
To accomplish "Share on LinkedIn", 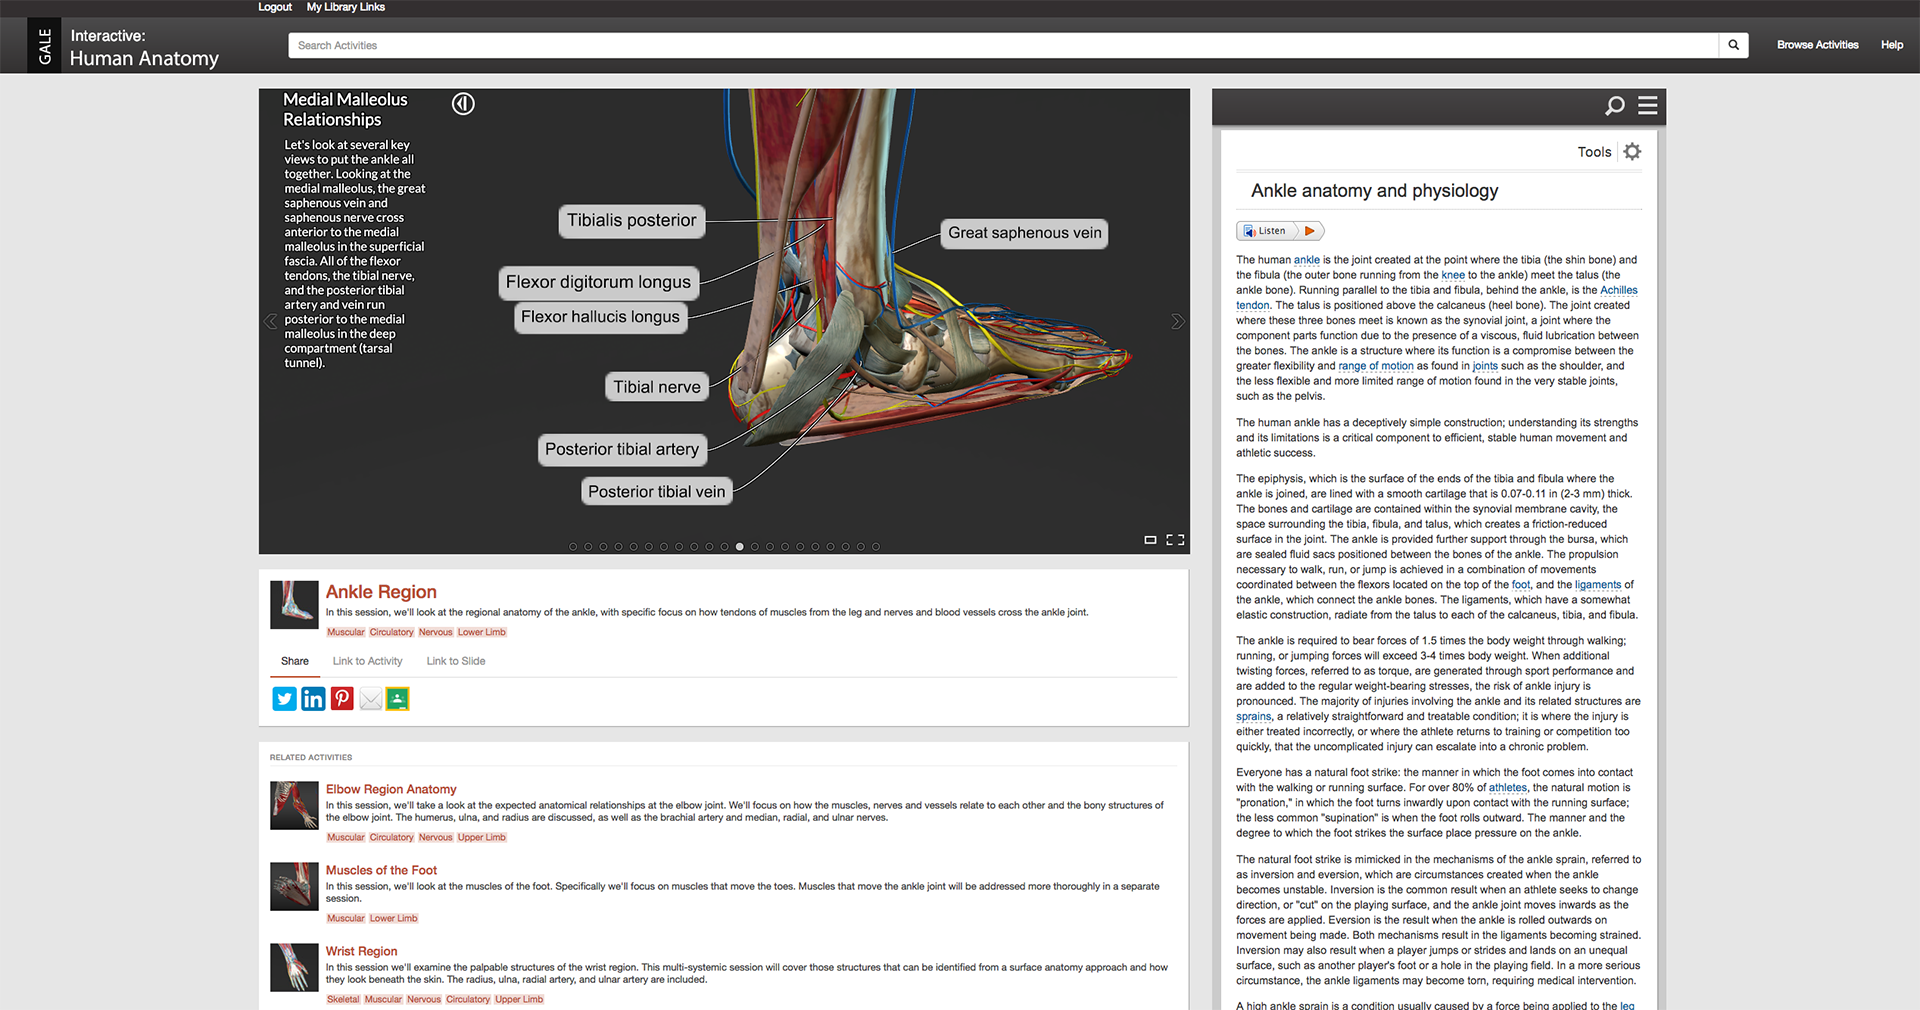I will point(313,699).
